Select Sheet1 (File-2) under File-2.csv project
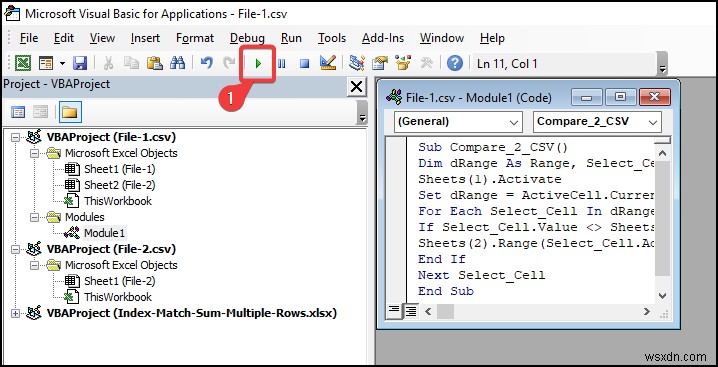This screenshot has width=718, height=367. [x=120, y=281]
